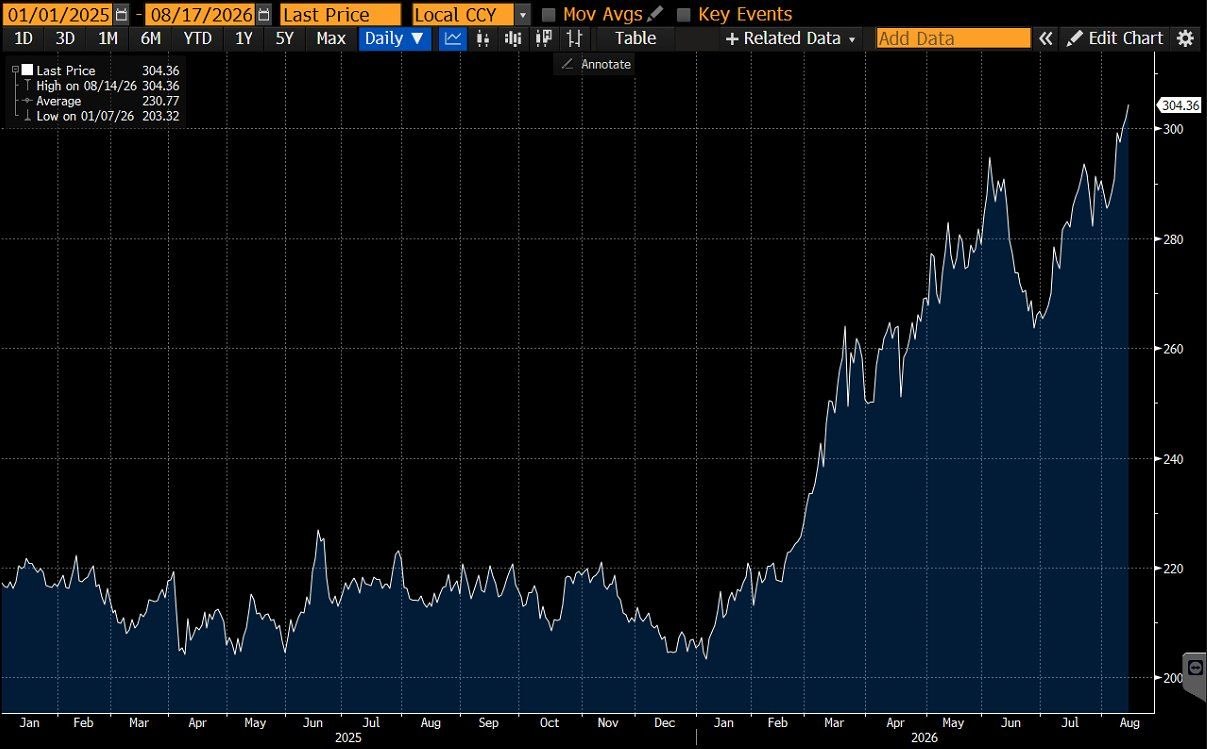The height and width of the screenshot is (749, 1207).
Task: Click the Key Events label text
Action: (745, 14)
